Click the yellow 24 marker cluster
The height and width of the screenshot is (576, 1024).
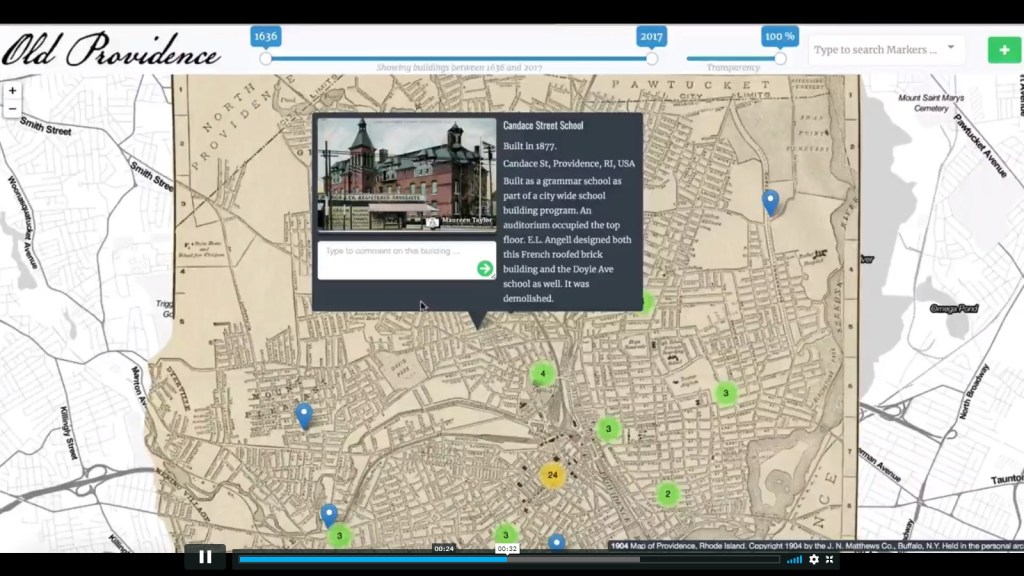click(x=552, y=474)
